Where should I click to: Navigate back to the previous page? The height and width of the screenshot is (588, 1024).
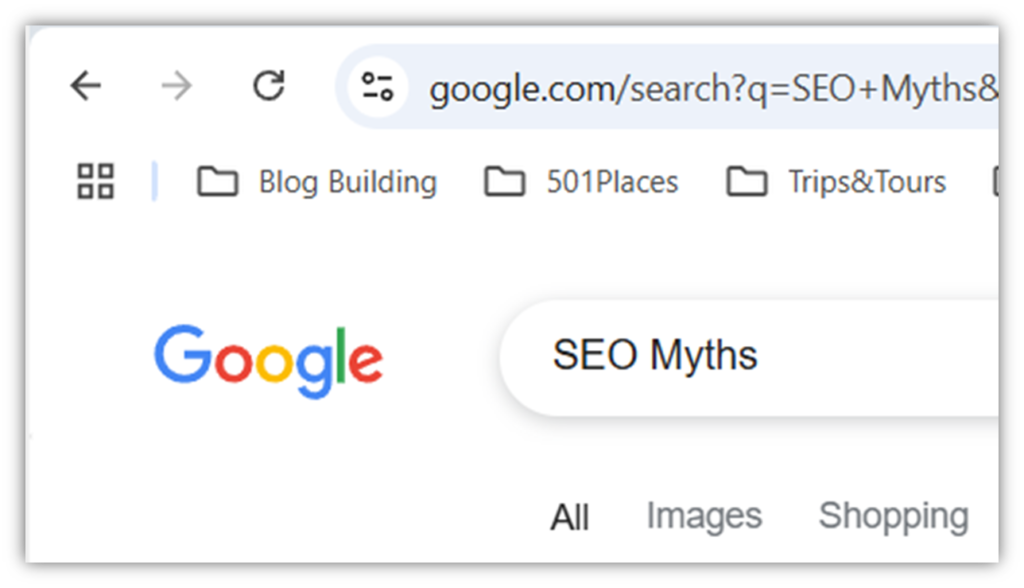(86, 86)
